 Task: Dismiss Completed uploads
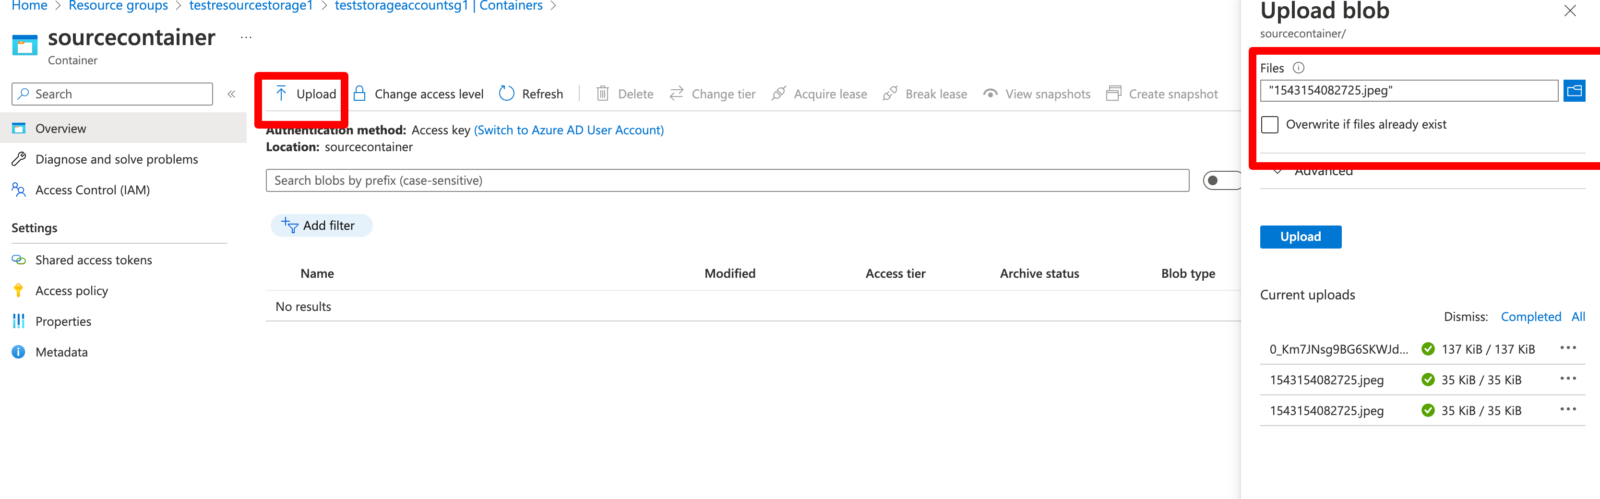[1530, 317]
